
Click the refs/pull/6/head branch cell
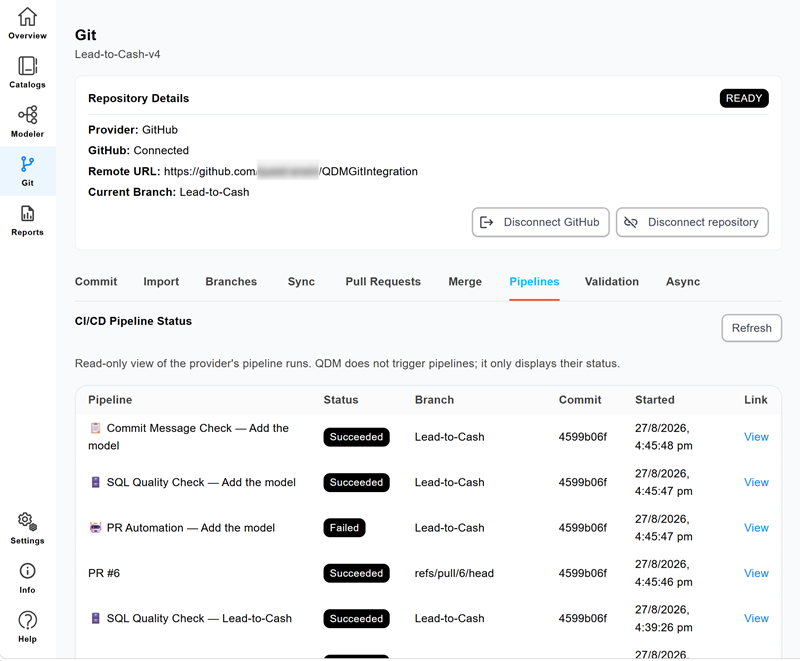(454, 573)
